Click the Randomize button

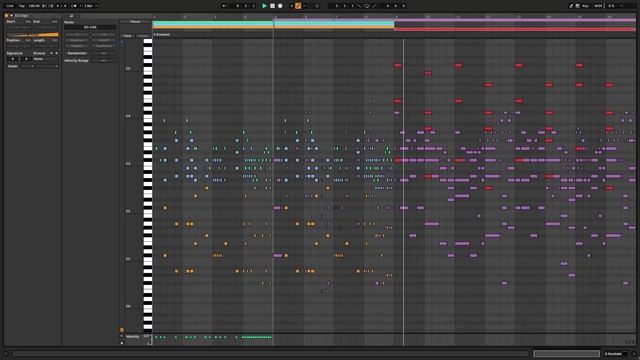pyautogui.click(x=77, y=53)
